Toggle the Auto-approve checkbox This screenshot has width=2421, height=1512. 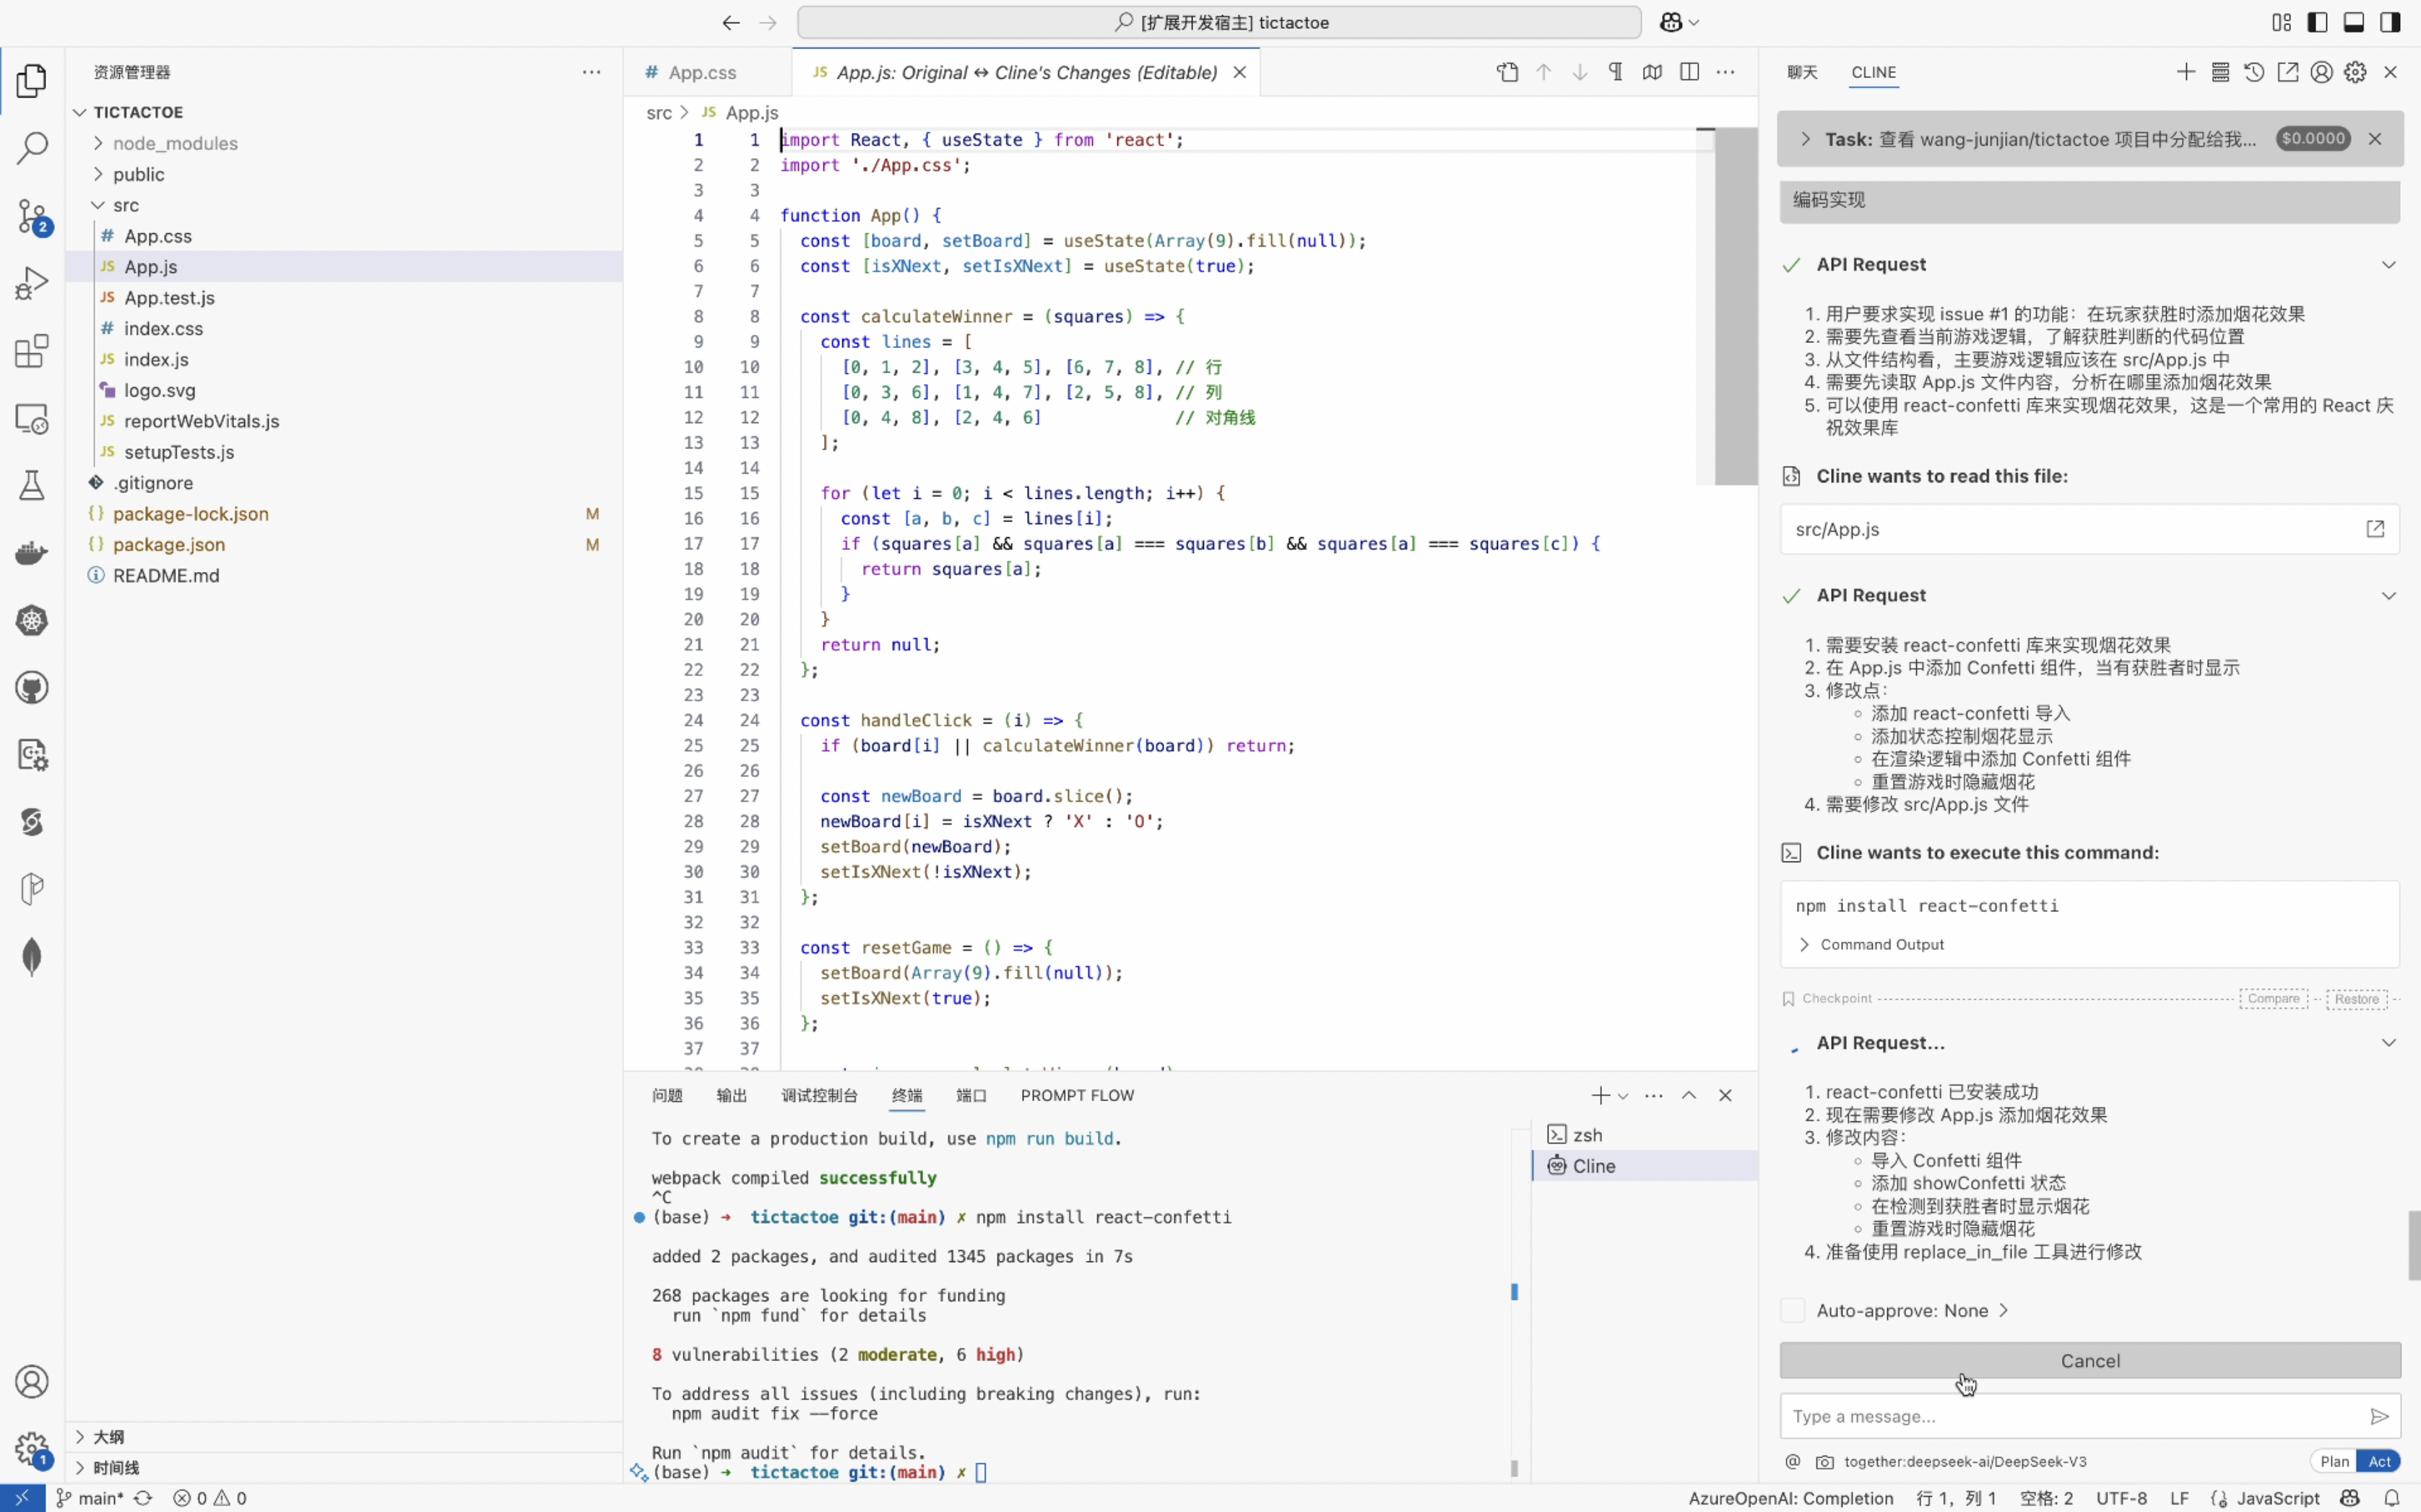coord(1792,1310)
